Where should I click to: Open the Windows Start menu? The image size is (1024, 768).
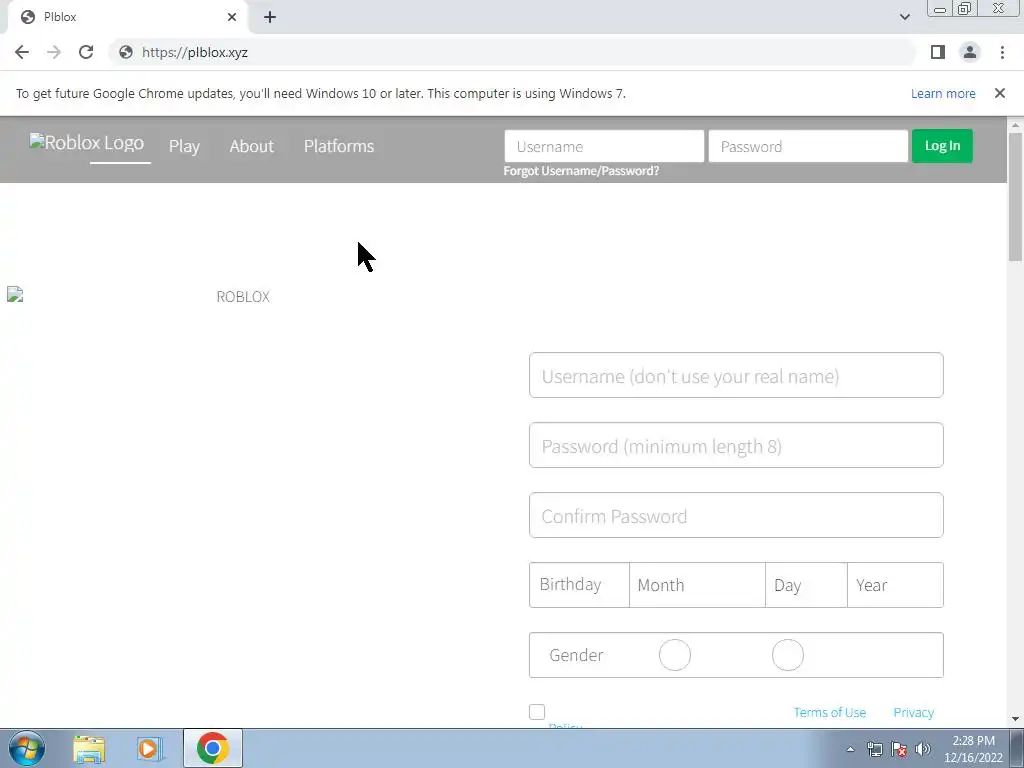coord(27,748)
